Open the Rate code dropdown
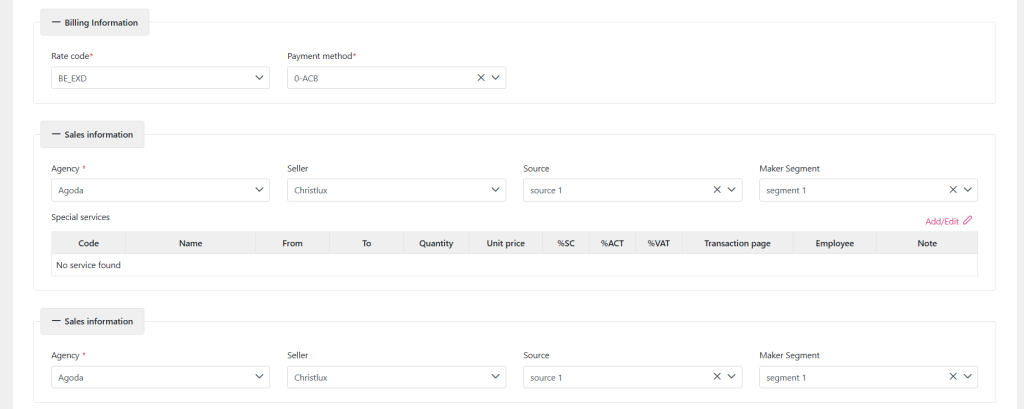The height and width of the screenshot is (409, 1024). coord(160,78)
